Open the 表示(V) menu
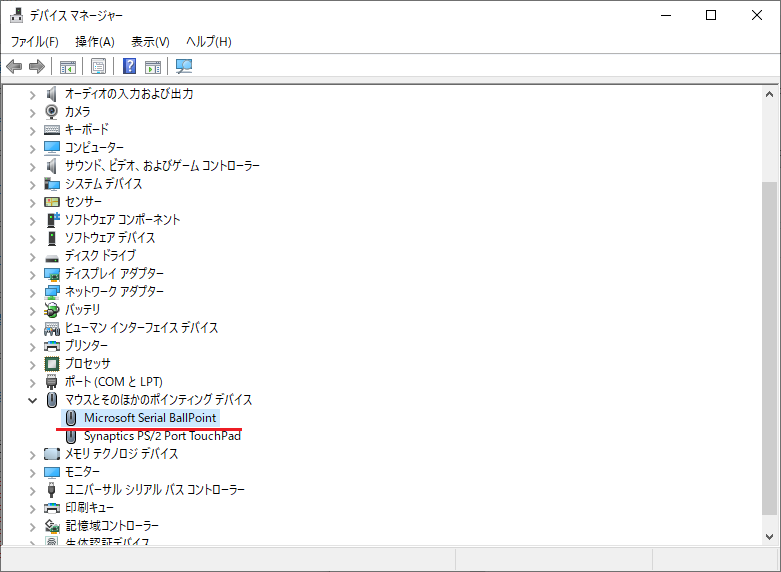The height and width of the screenshot is (572, 781). click(x=150, y=41)
